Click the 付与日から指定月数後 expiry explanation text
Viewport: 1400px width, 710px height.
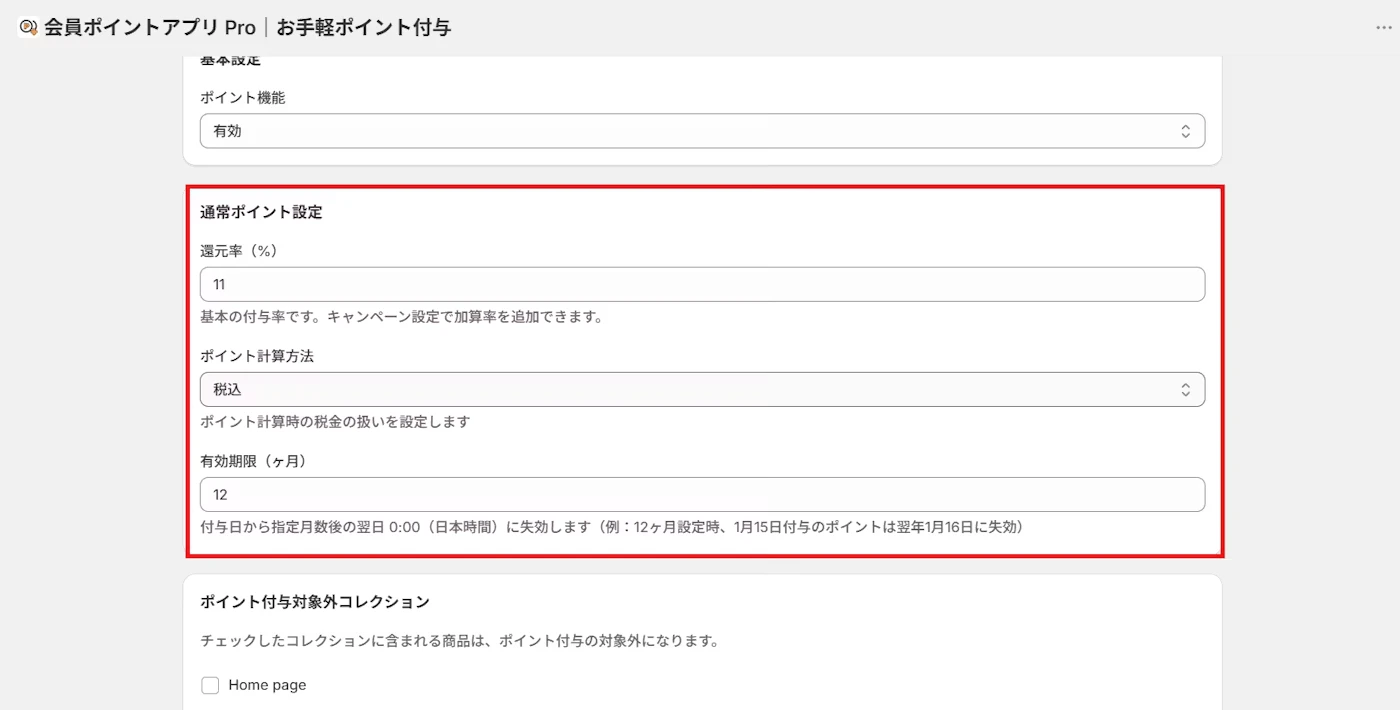[611, 527]
